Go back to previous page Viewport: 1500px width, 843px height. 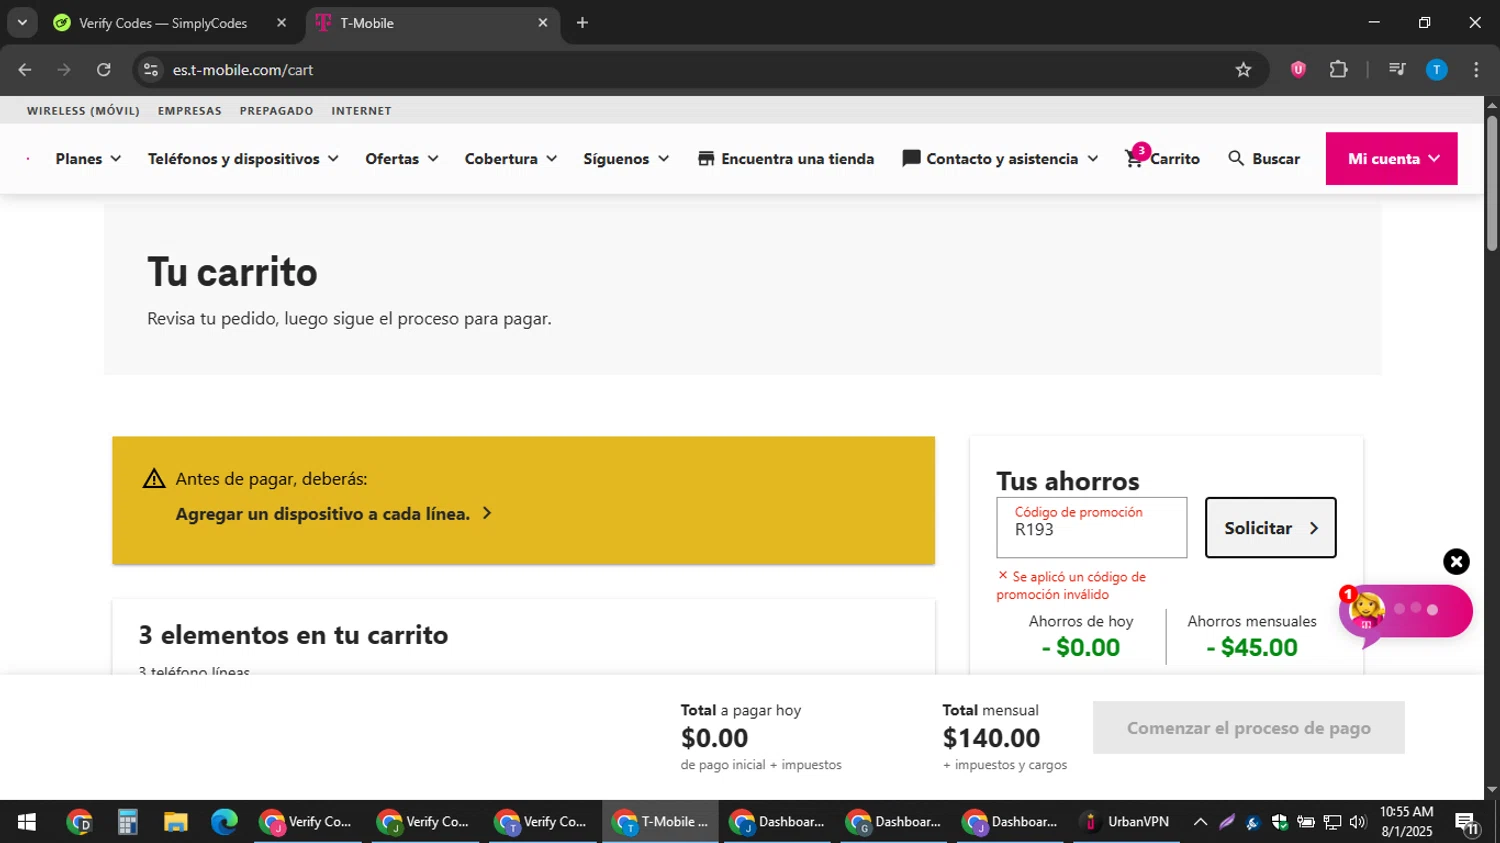tap(25, 70)
